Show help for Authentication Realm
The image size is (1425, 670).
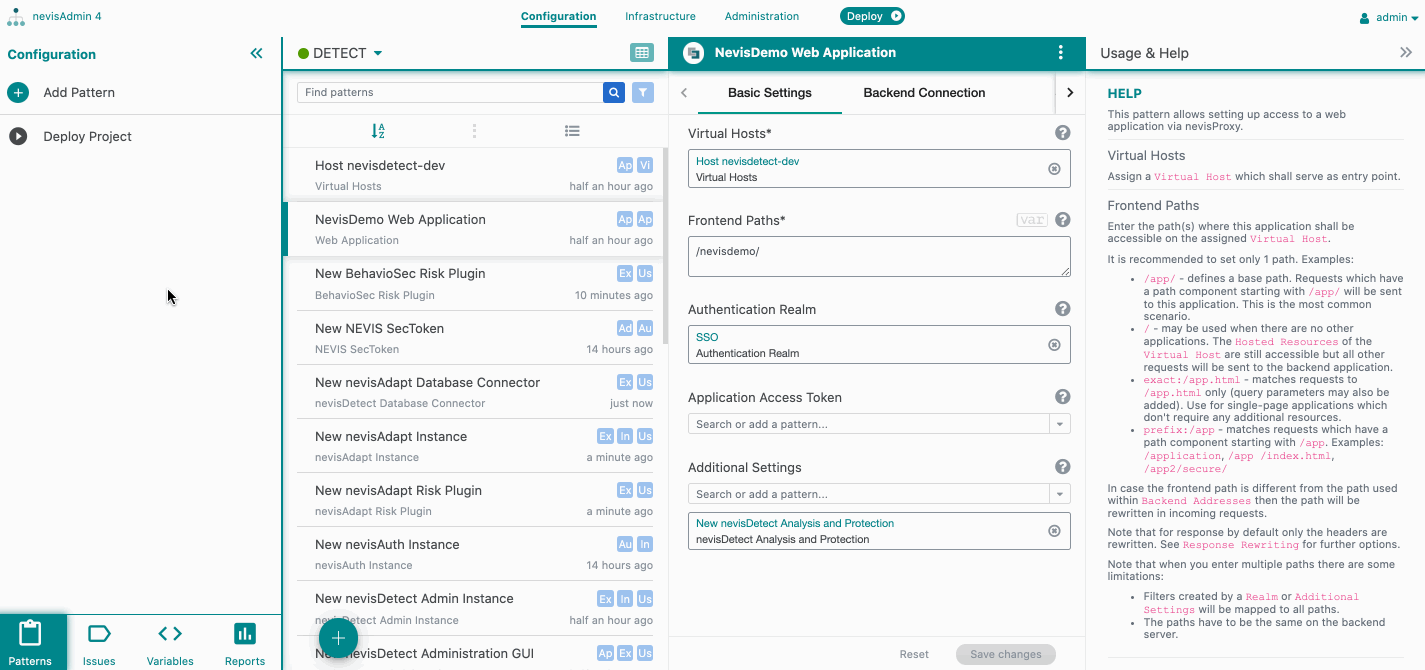[1063, 309]
